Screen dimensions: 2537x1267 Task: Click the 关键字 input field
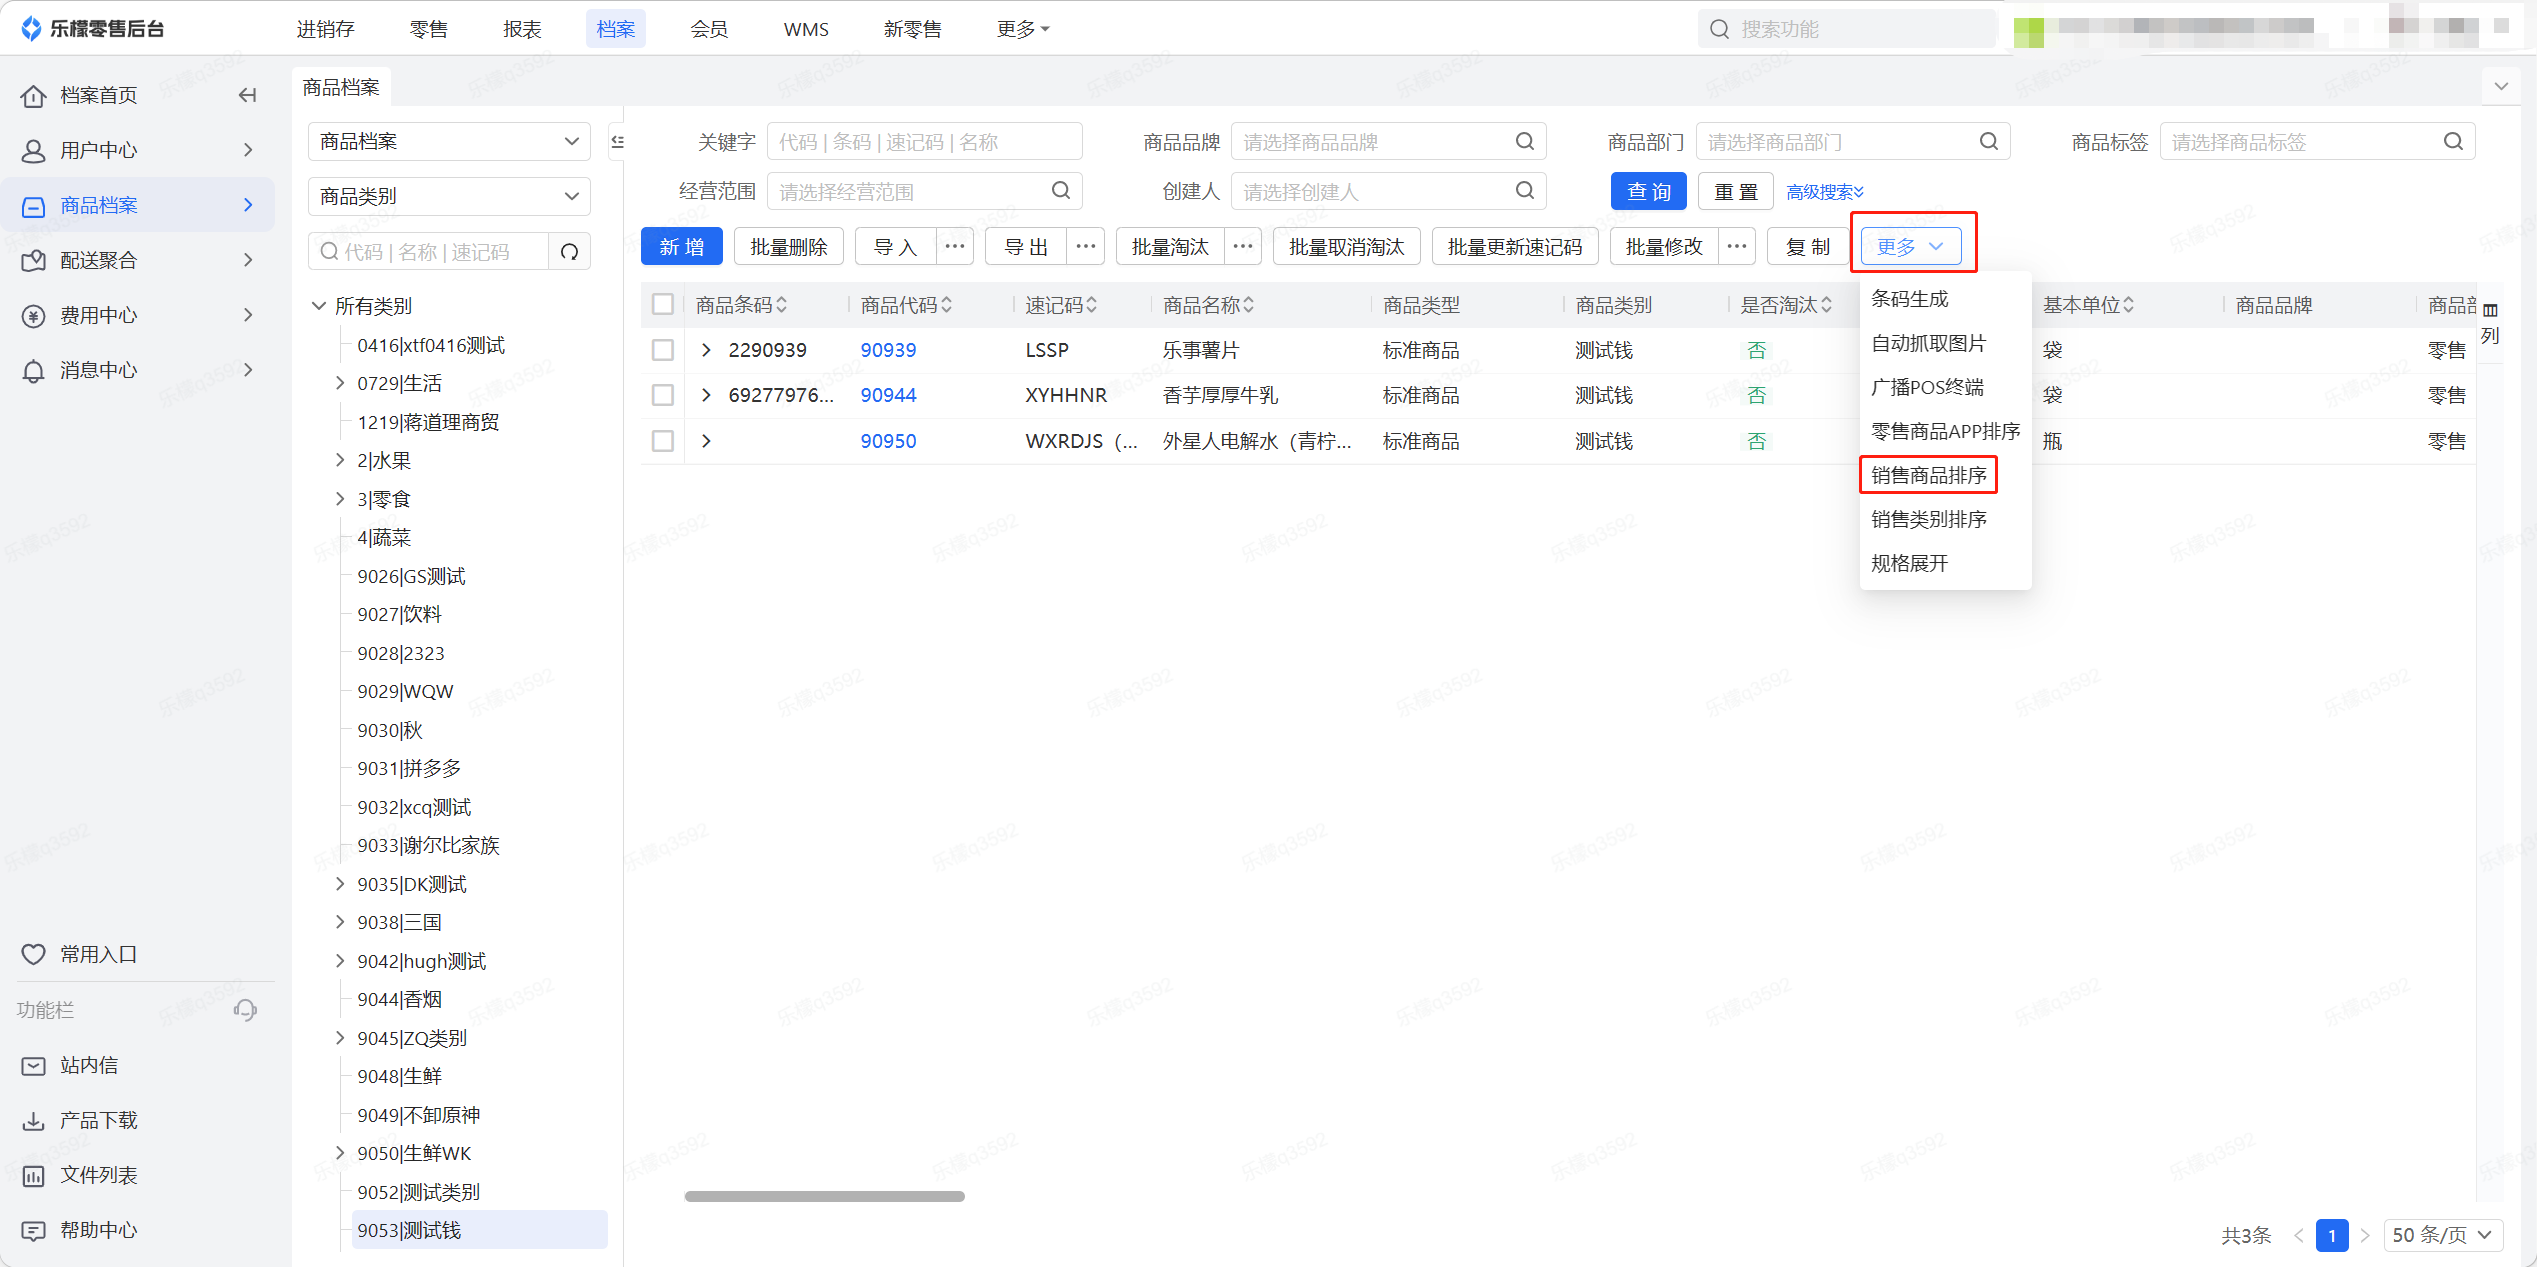924,141
